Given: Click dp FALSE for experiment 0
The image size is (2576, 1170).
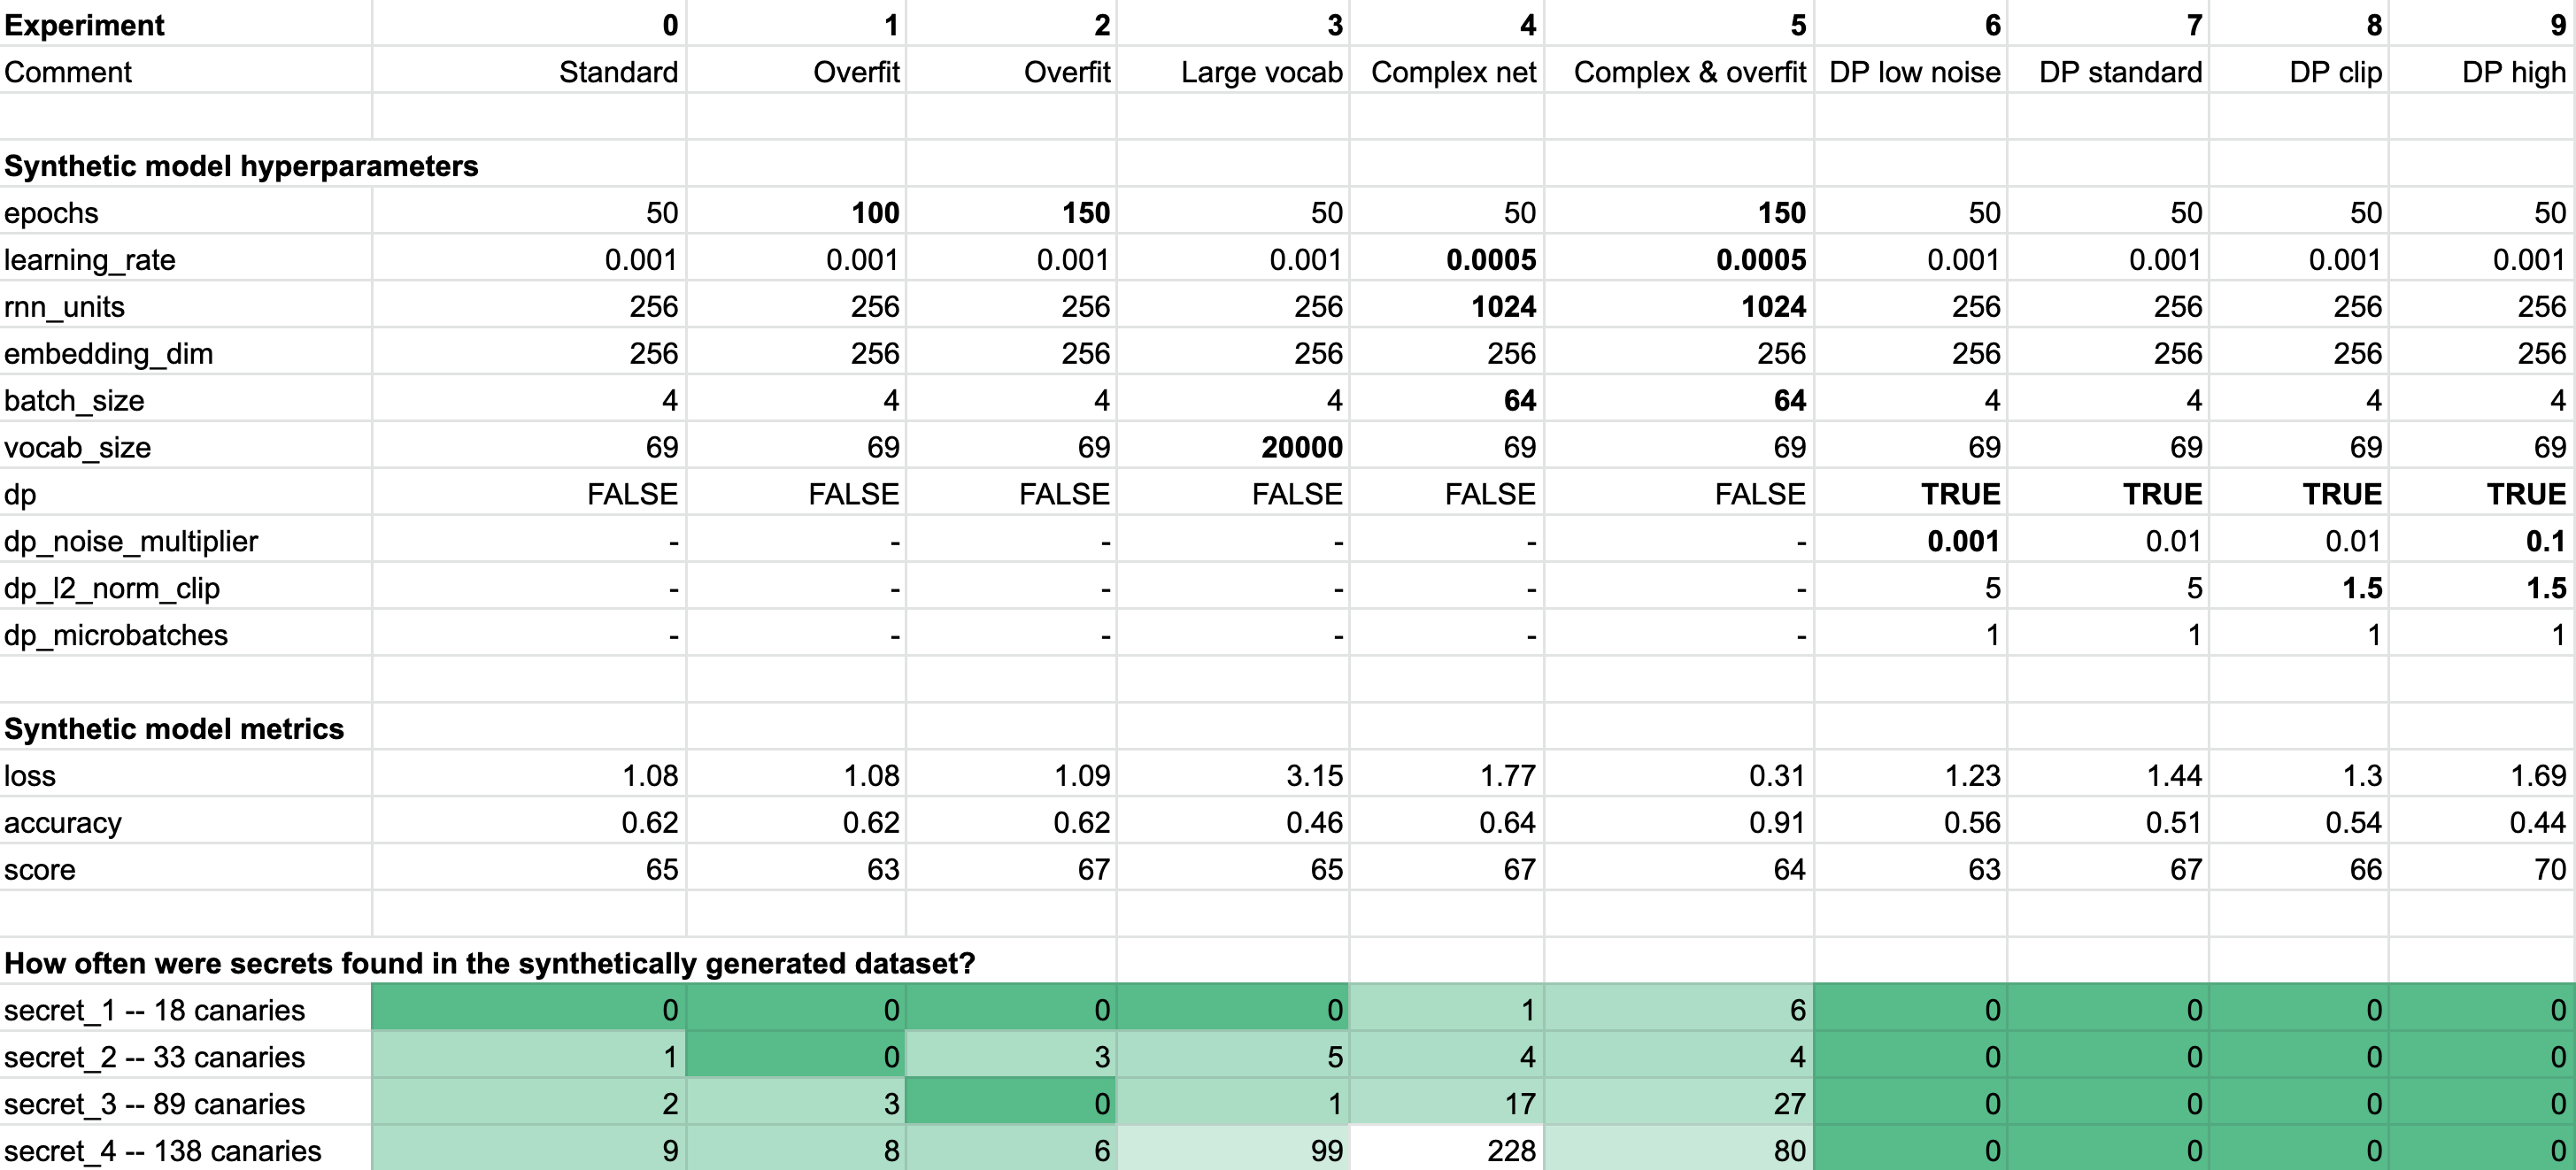Looking at the screenshot, I should coord(529,494).
